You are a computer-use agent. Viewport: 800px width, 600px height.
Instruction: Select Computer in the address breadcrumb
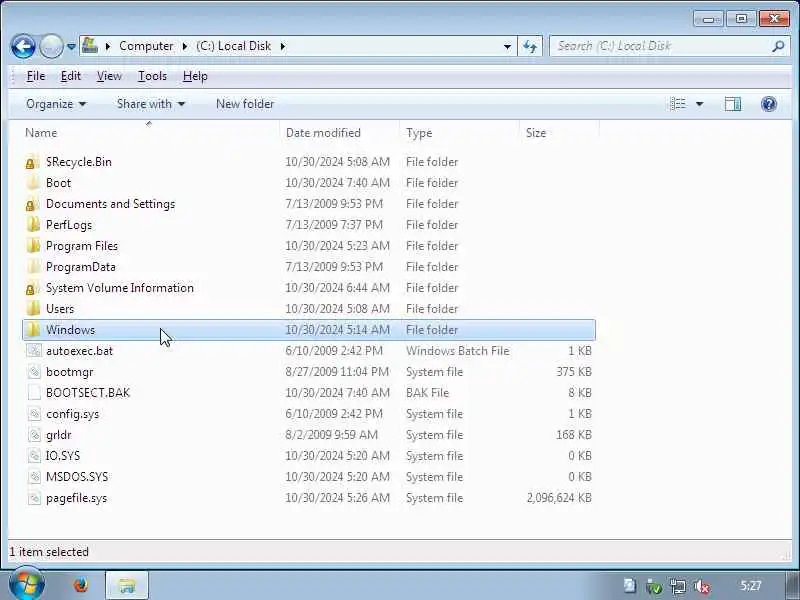click(146, 46)
